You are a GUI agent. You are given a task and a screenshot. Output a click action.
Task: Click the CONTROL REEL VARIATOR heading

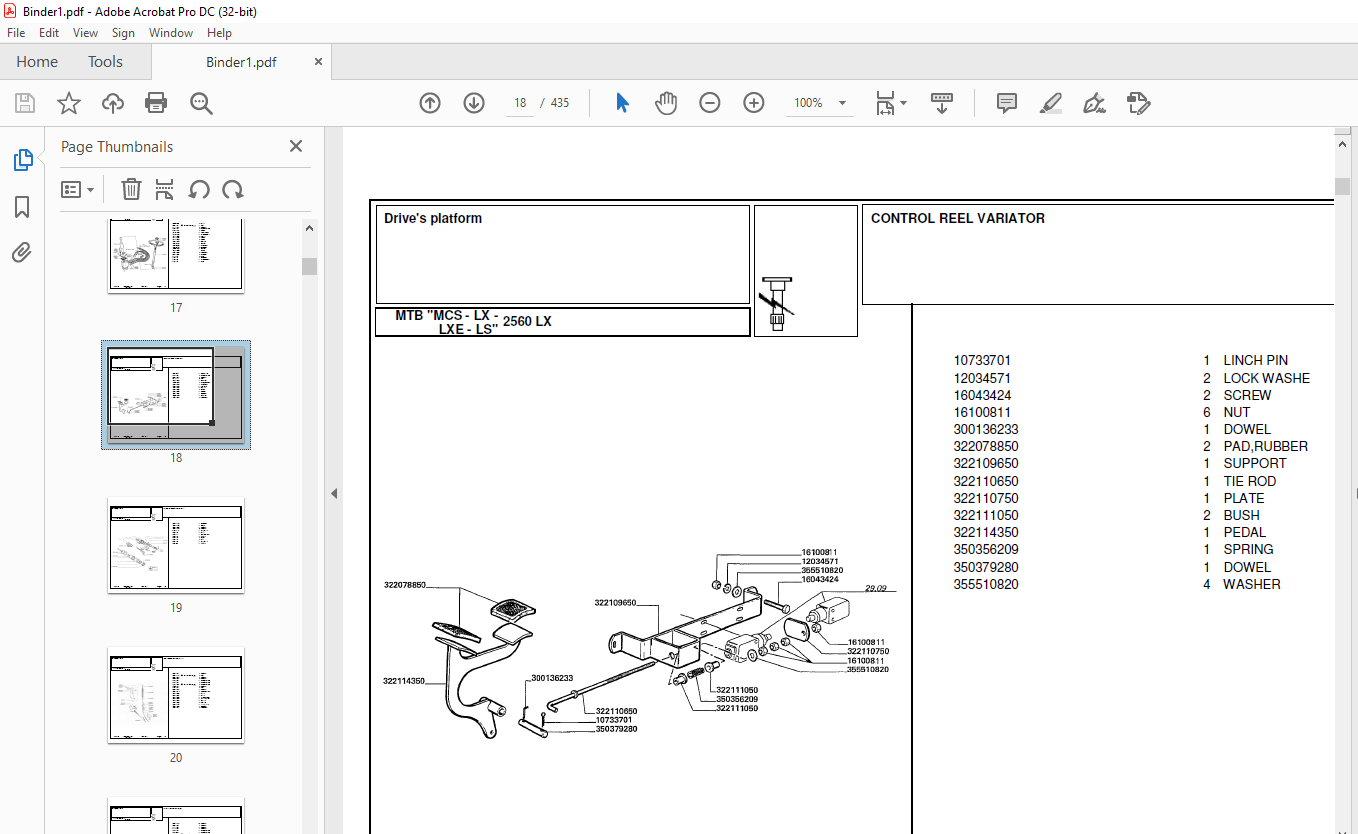[958, 218]
